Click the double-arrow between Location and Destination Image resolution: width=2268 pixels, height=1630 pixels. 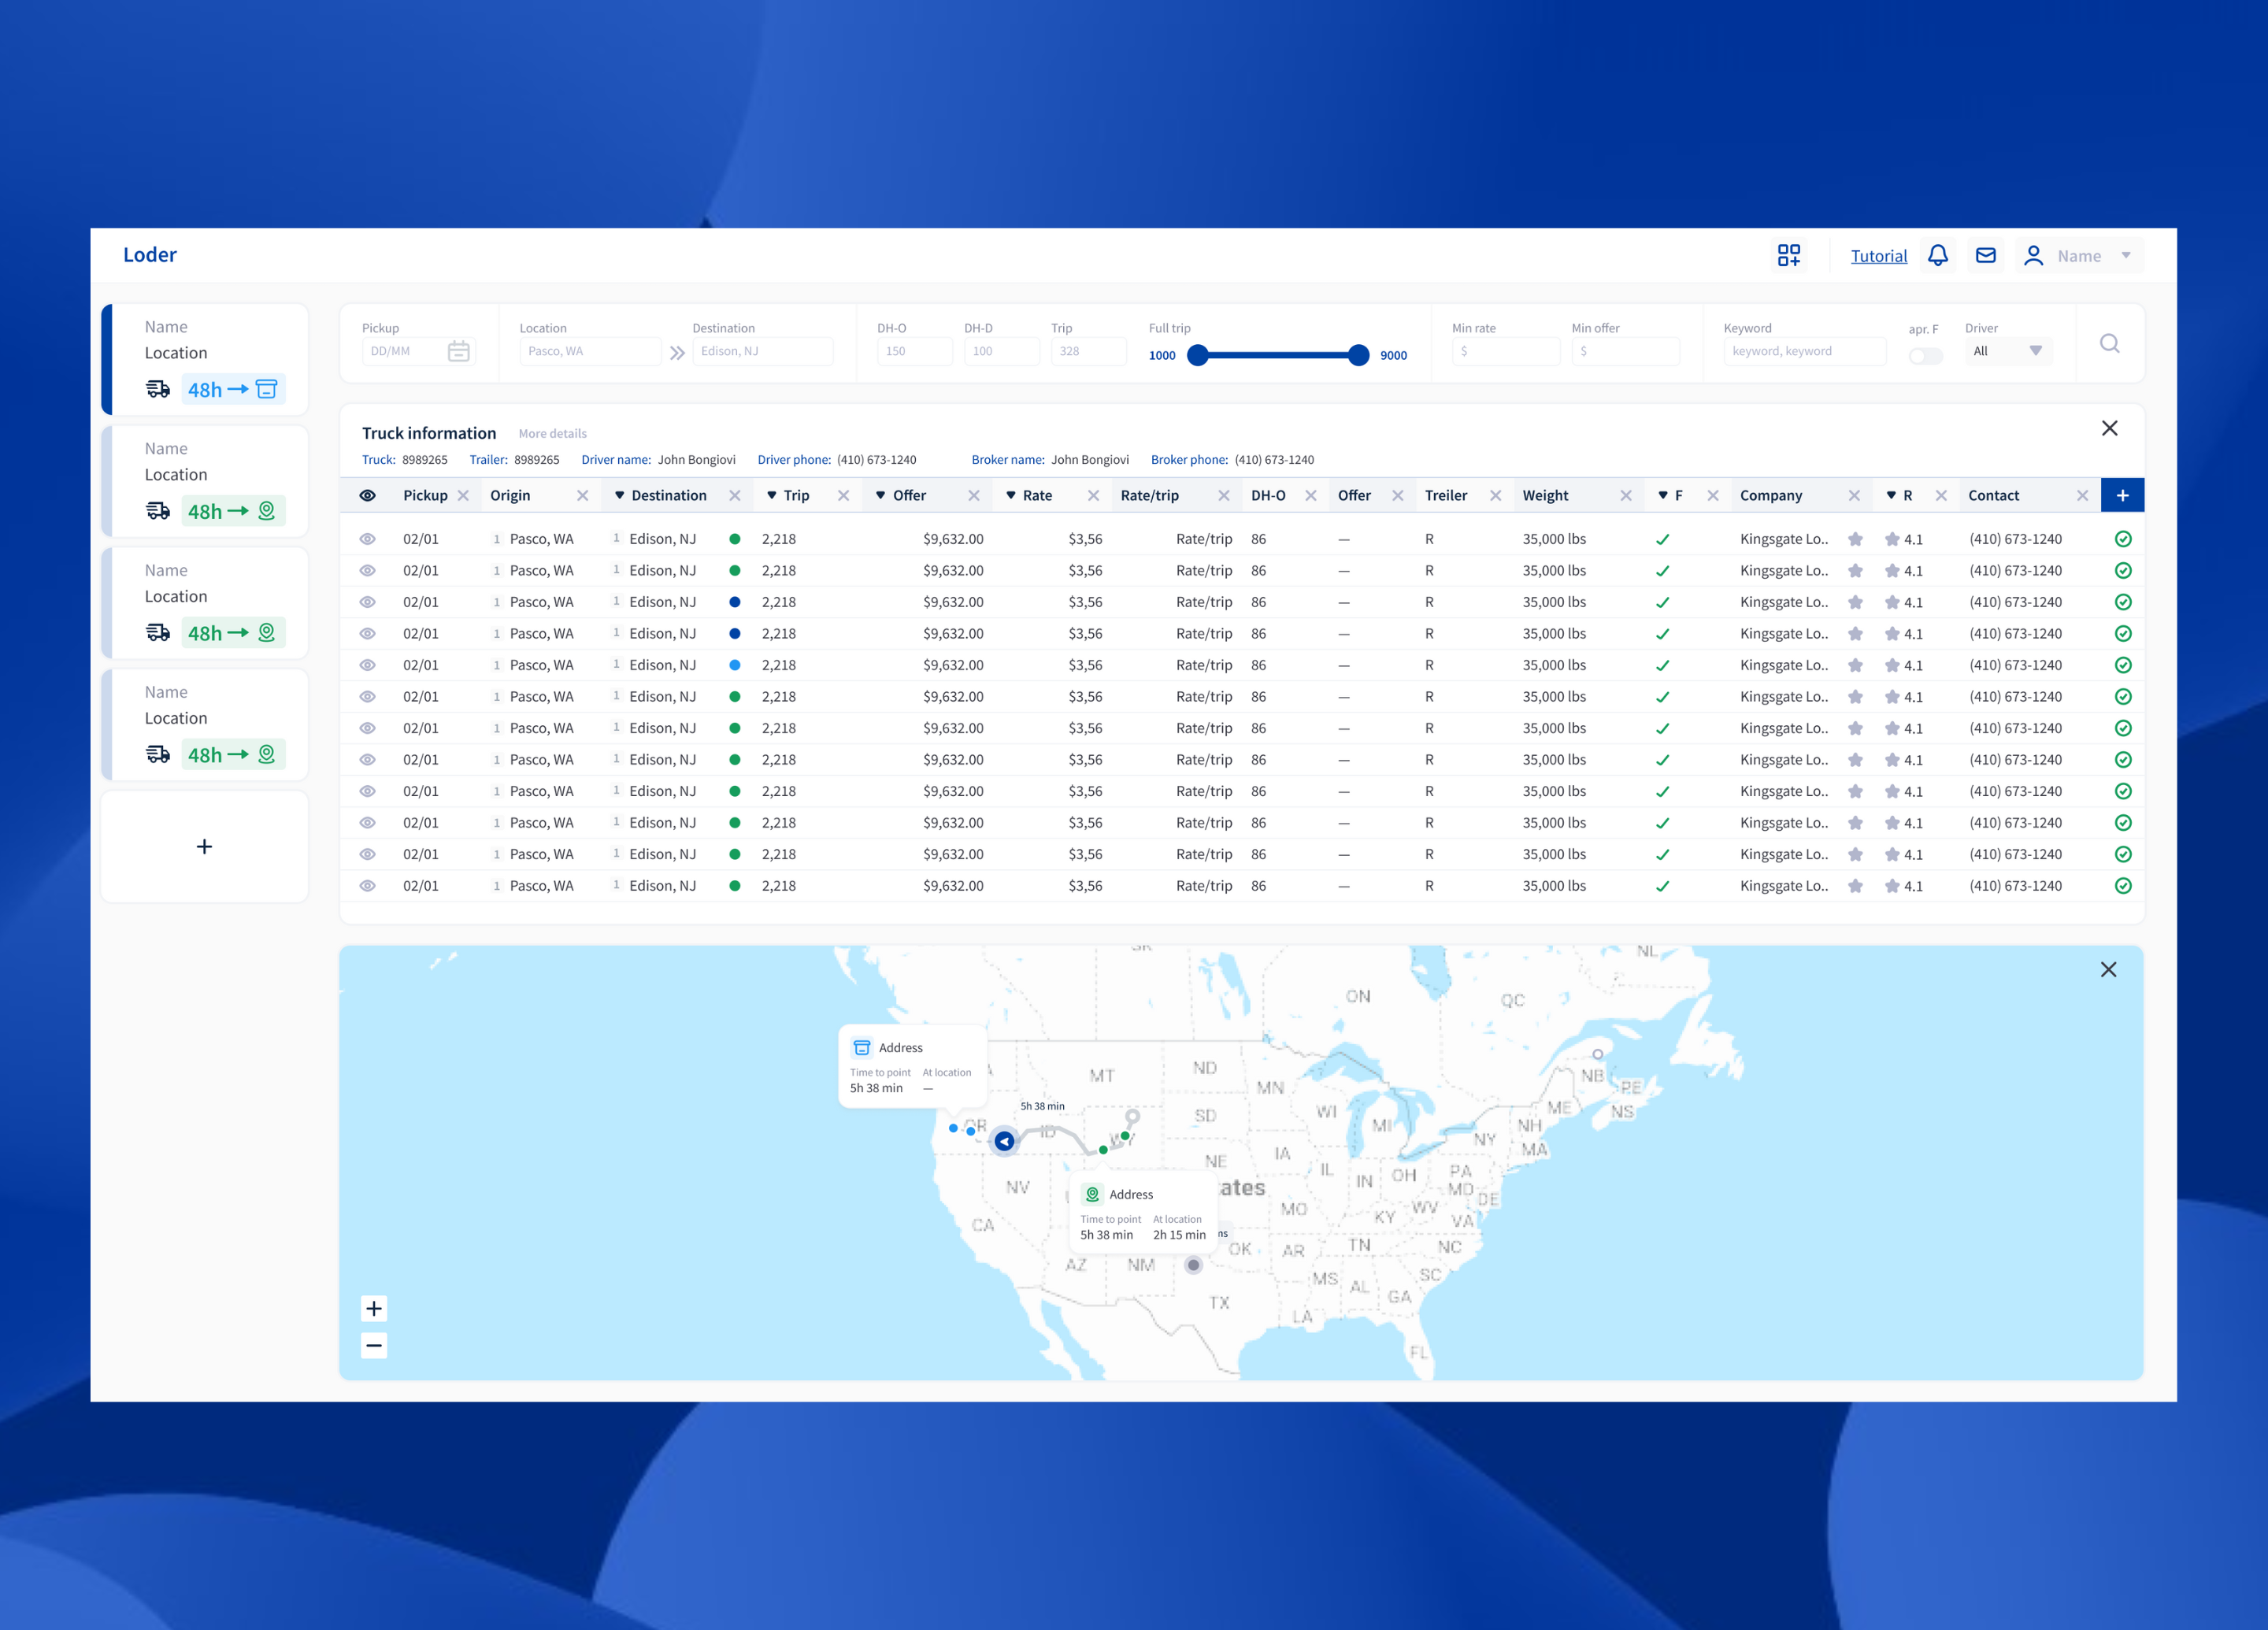point(677,352)
